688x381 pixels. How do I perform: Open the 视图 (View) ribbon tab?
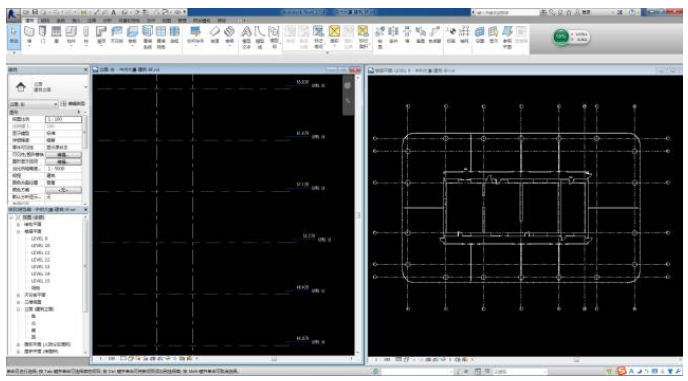(x=167, y=20)
